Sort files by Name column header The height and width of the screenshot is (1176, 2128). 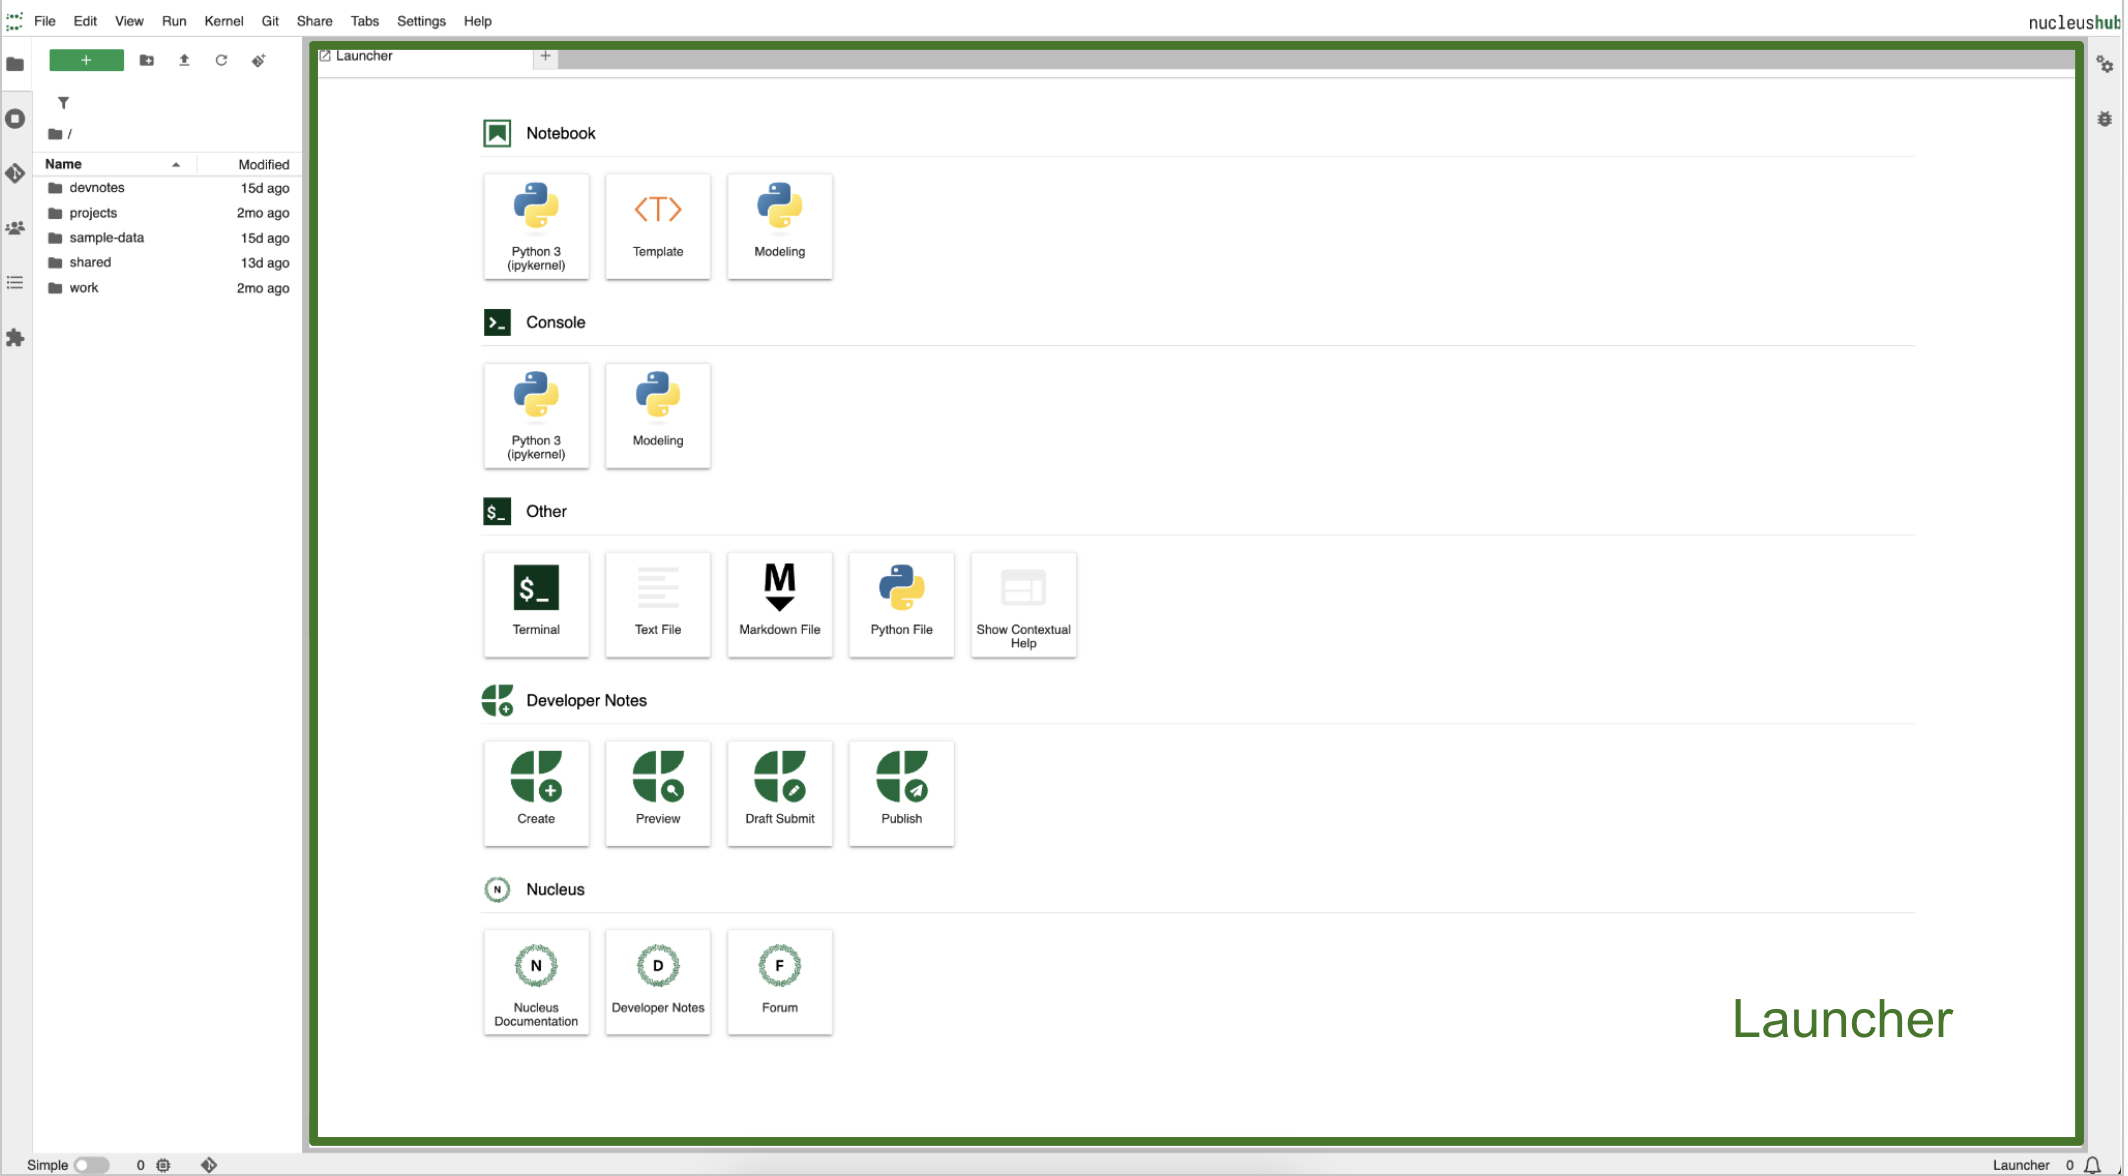point(115,164)
